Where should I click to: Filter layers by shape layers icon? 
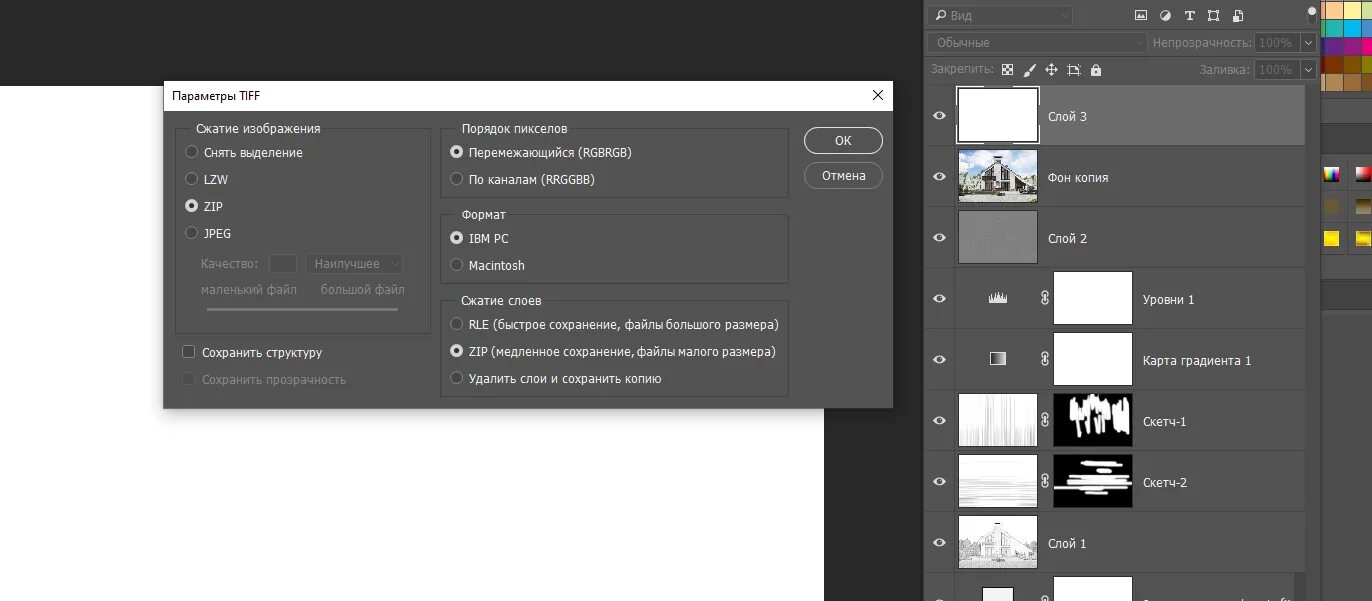point(1214,16)
